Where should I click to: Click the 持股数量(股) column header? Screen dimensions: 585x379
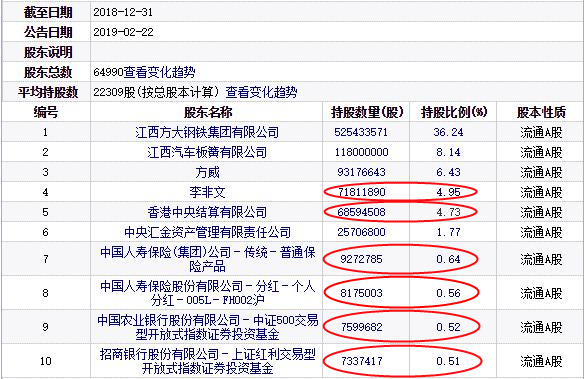point(367,112)
